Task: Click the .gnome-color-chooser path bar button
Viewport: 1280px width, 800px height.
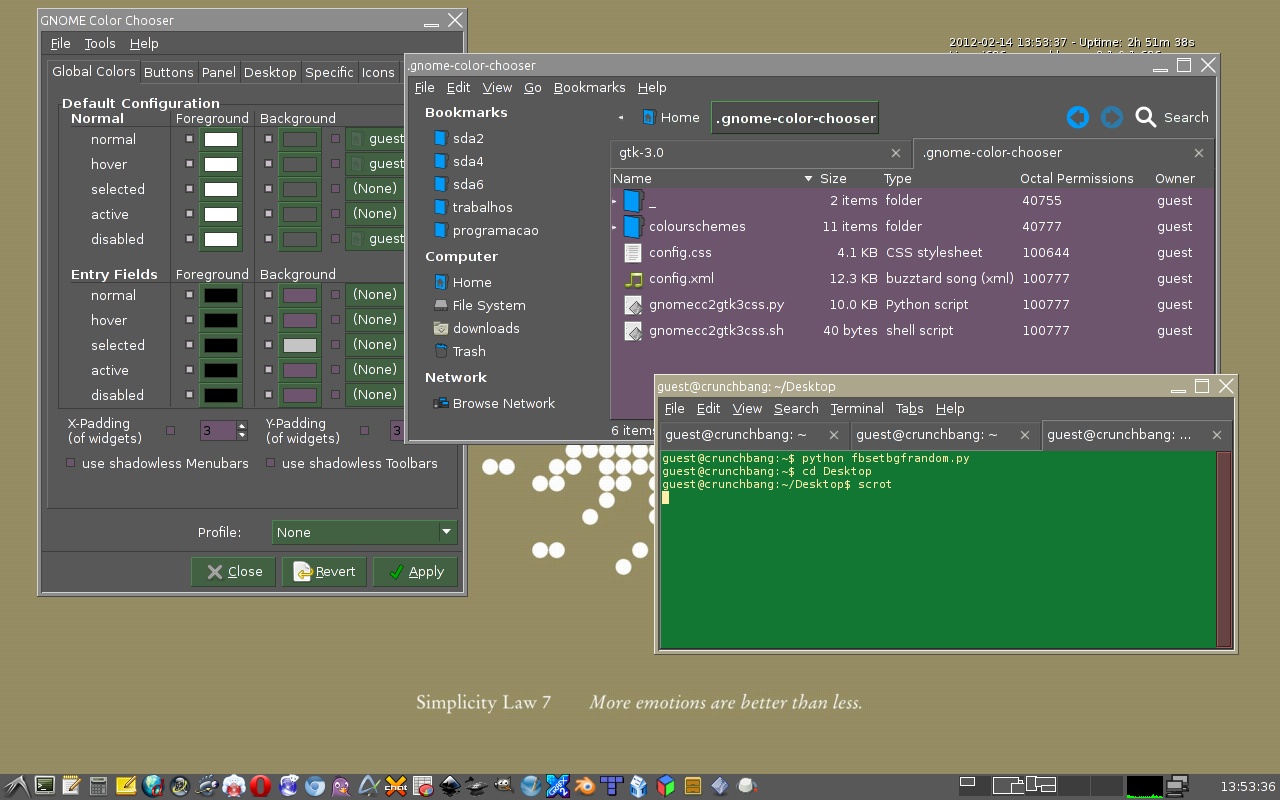Action: 795,117
